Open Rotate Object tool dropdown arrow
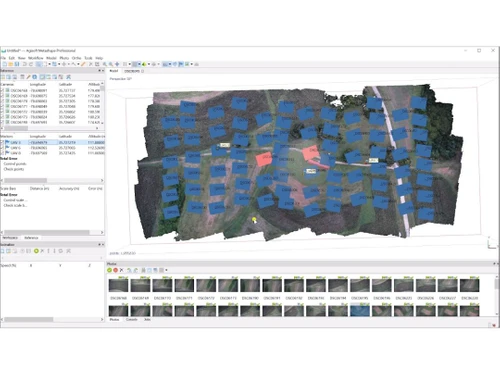 click(x=69, y=64)
